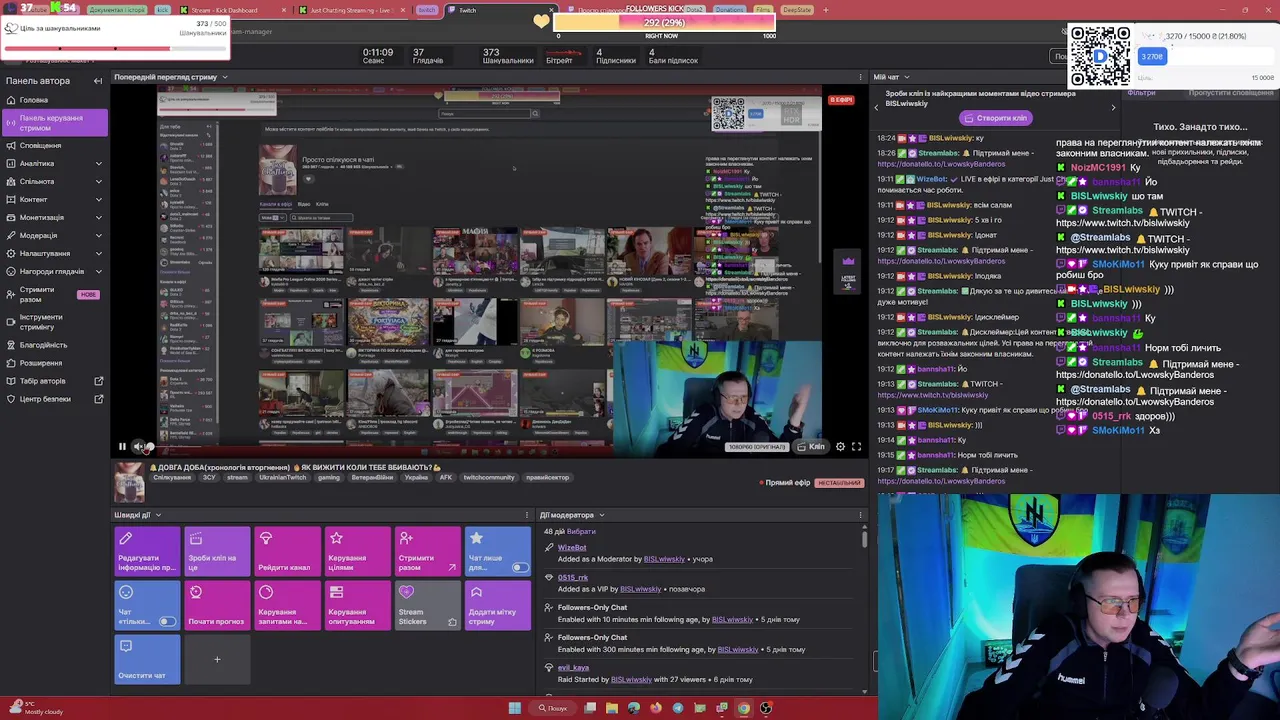Open Центр безпеки external link icon
This screenshot has height=720, width=1280.
pos(98,399)
